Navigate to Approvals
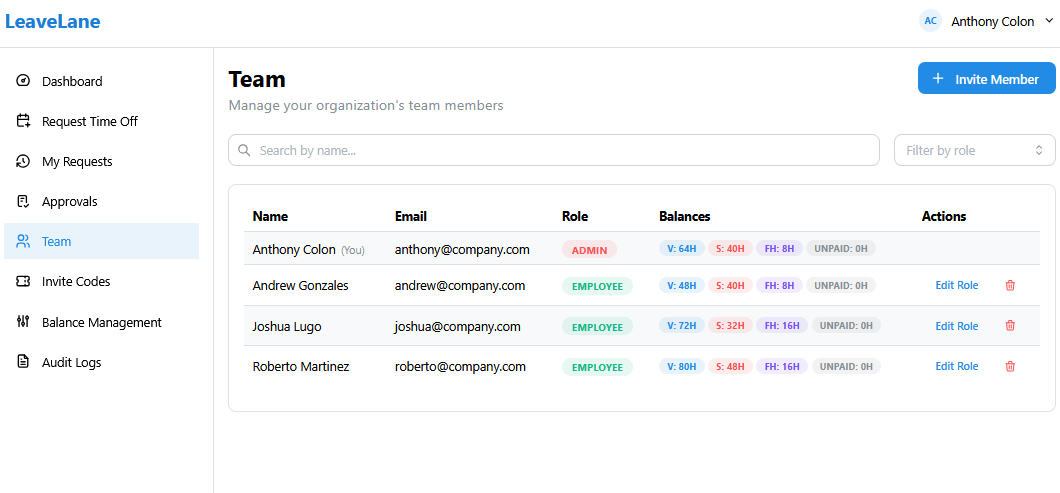 click(x=101, y=202)
